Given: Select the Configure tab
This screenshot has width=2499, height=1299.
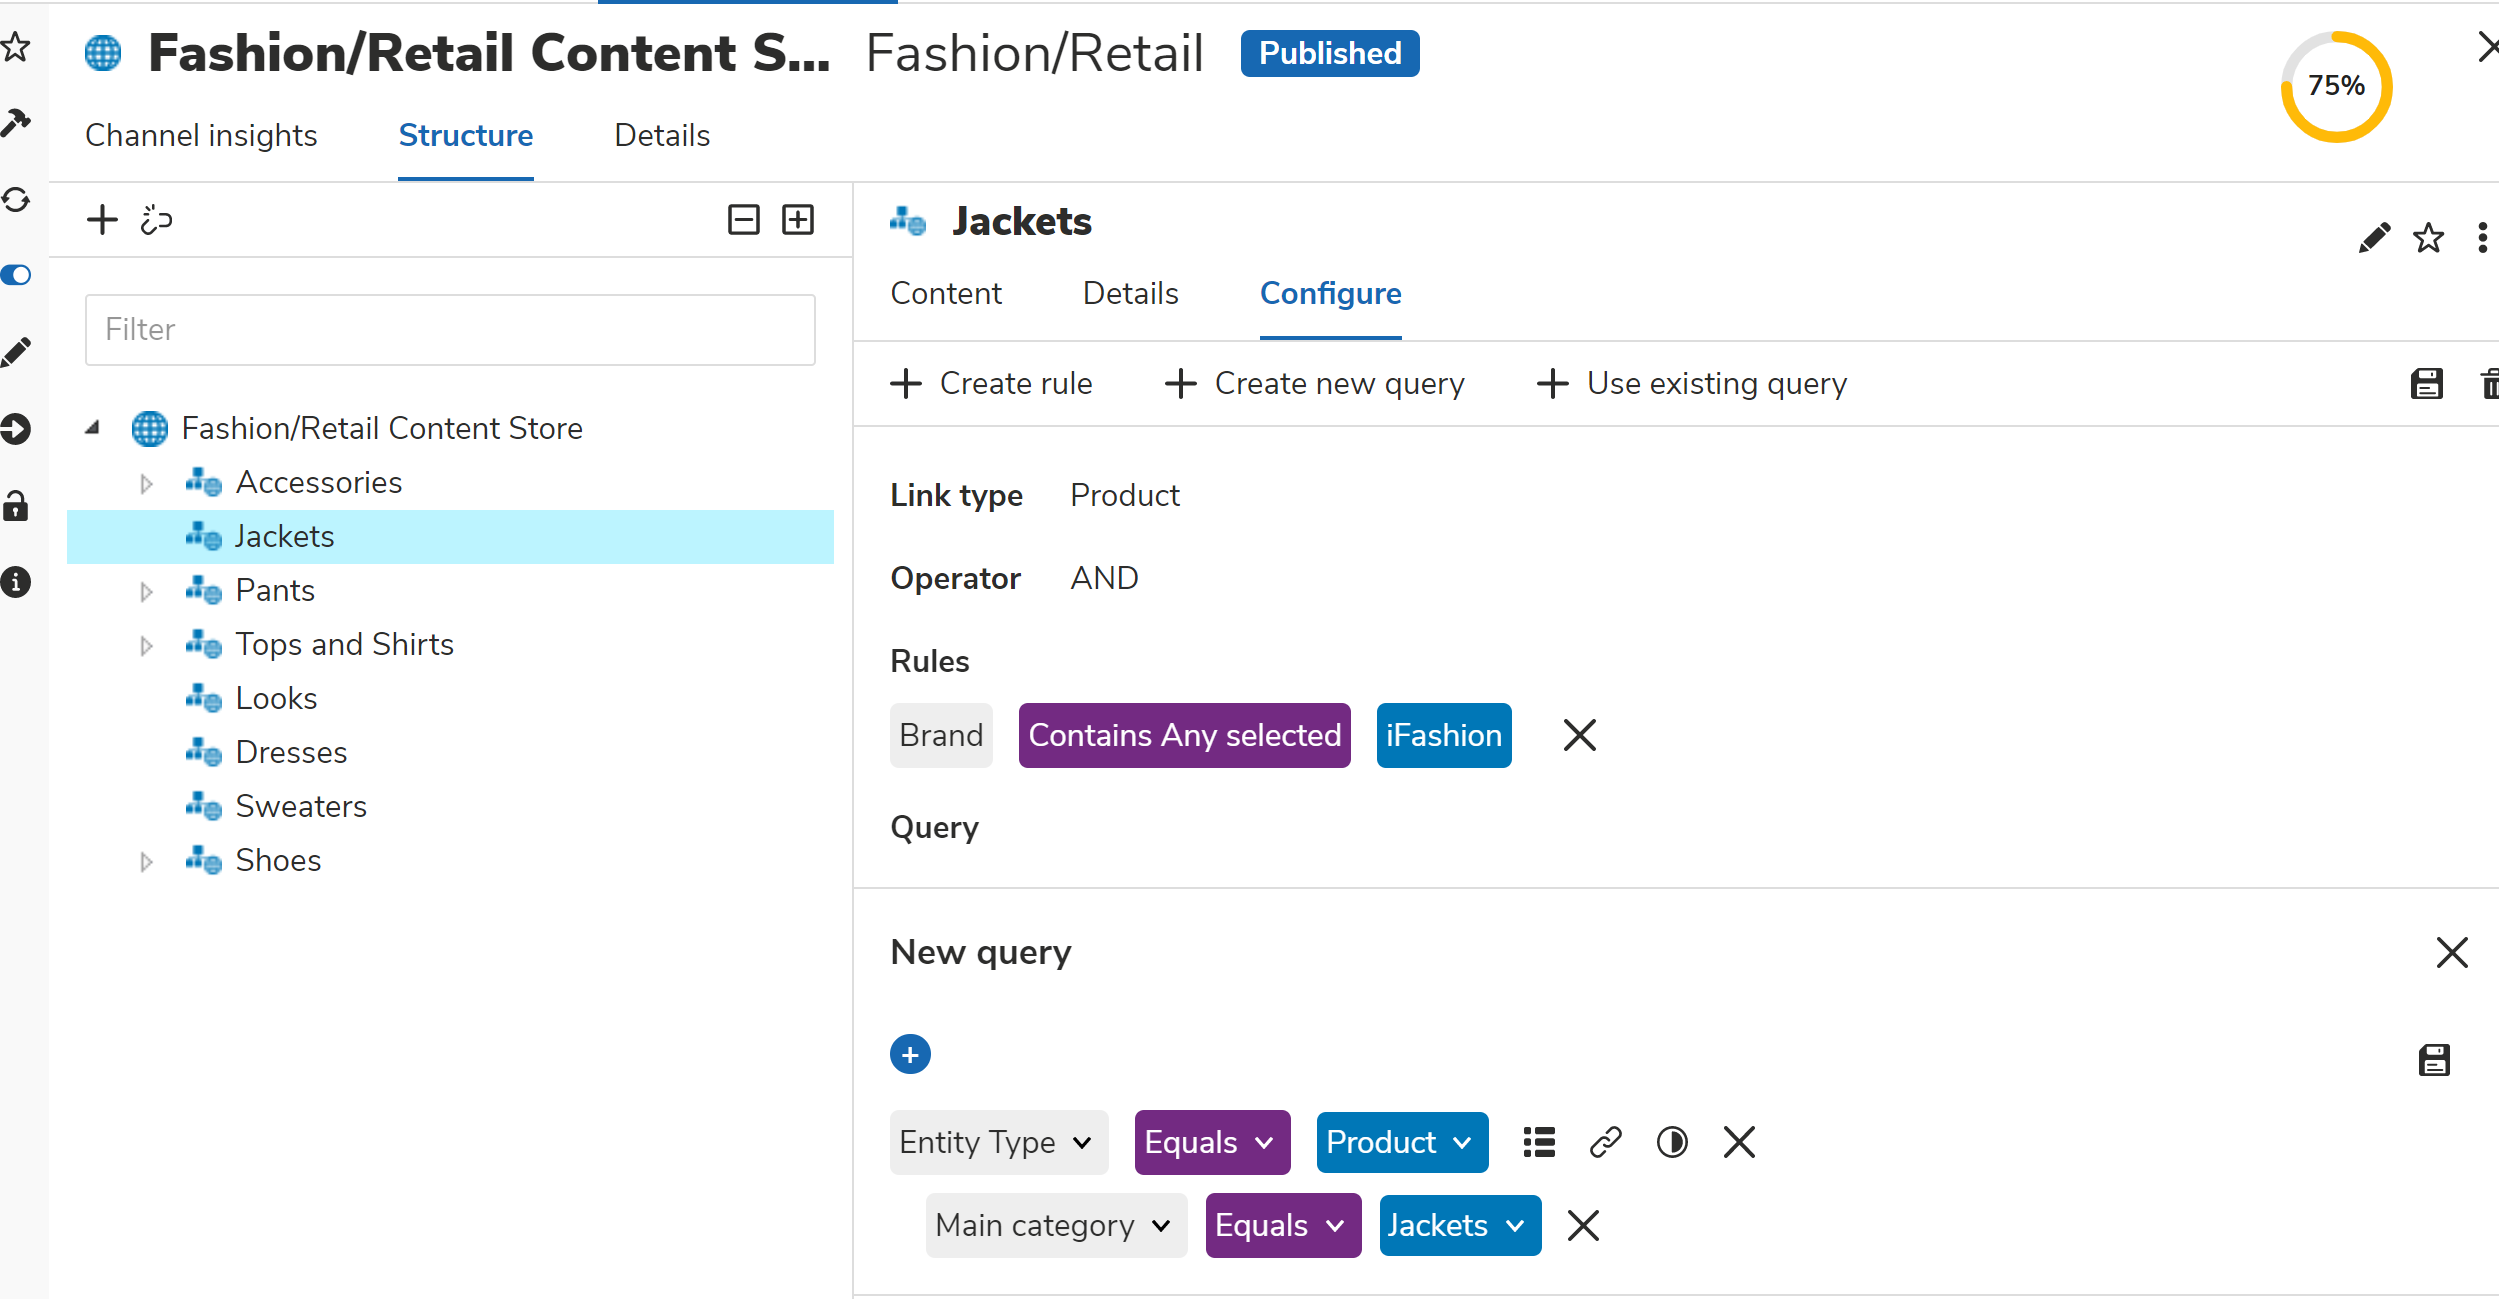Looking at the screenshot, I should [x=1330, y=293].
